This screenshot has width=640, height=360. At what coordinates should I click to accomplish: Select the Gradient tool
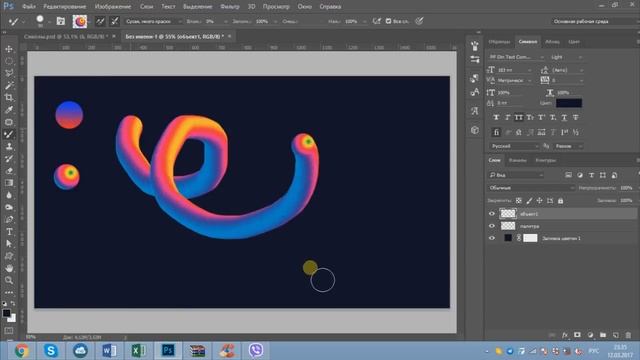pos(9,183)
